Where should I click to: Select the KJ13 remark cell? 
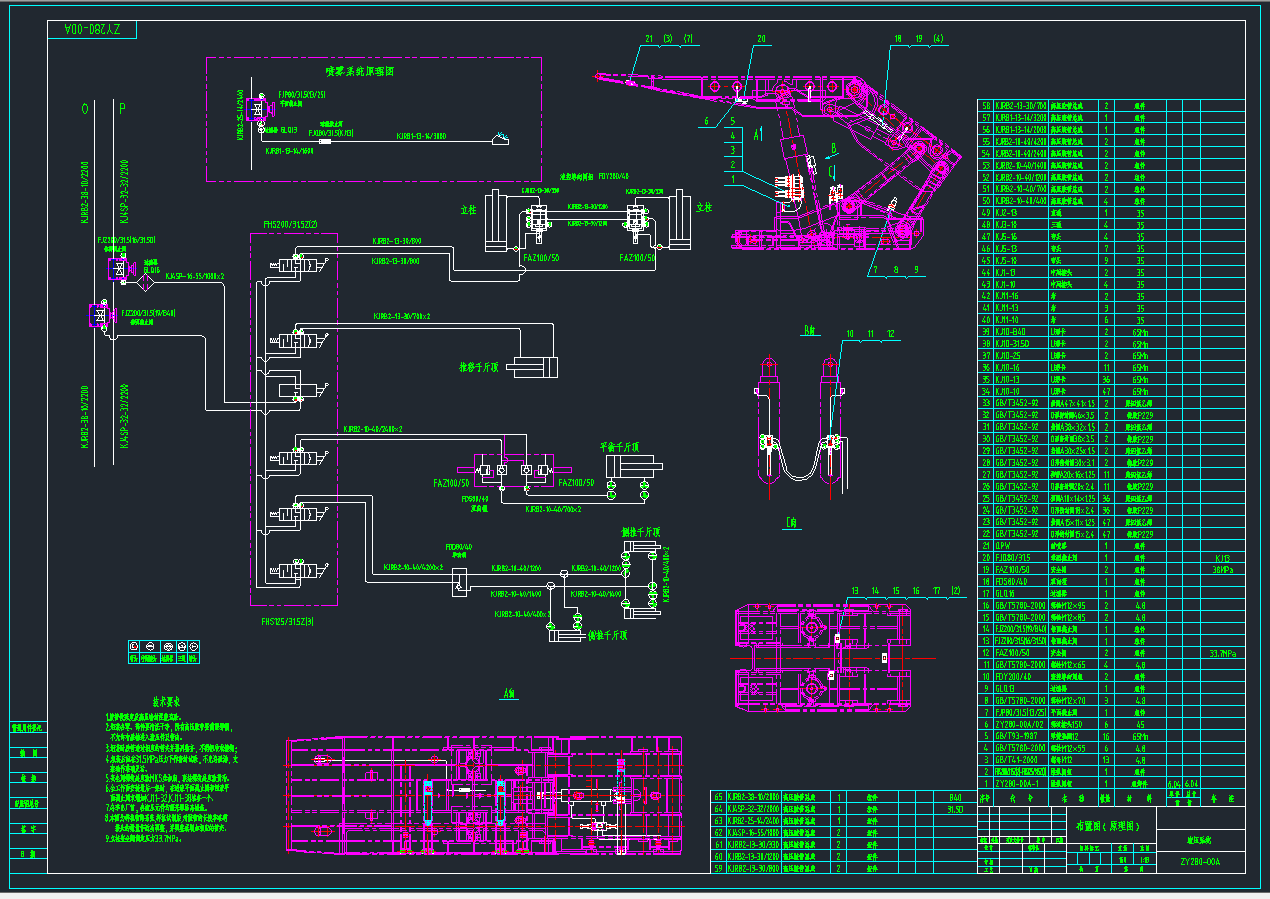click(x=1223, y=557)
